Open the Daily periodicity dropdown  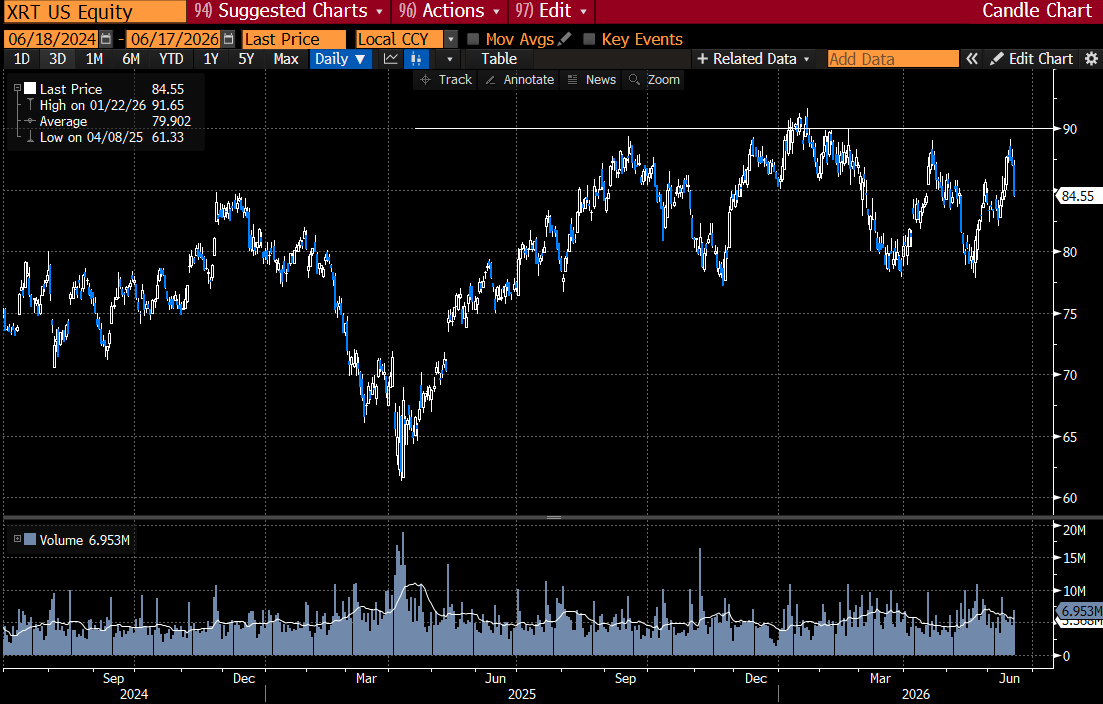click(x=340, y=59)
